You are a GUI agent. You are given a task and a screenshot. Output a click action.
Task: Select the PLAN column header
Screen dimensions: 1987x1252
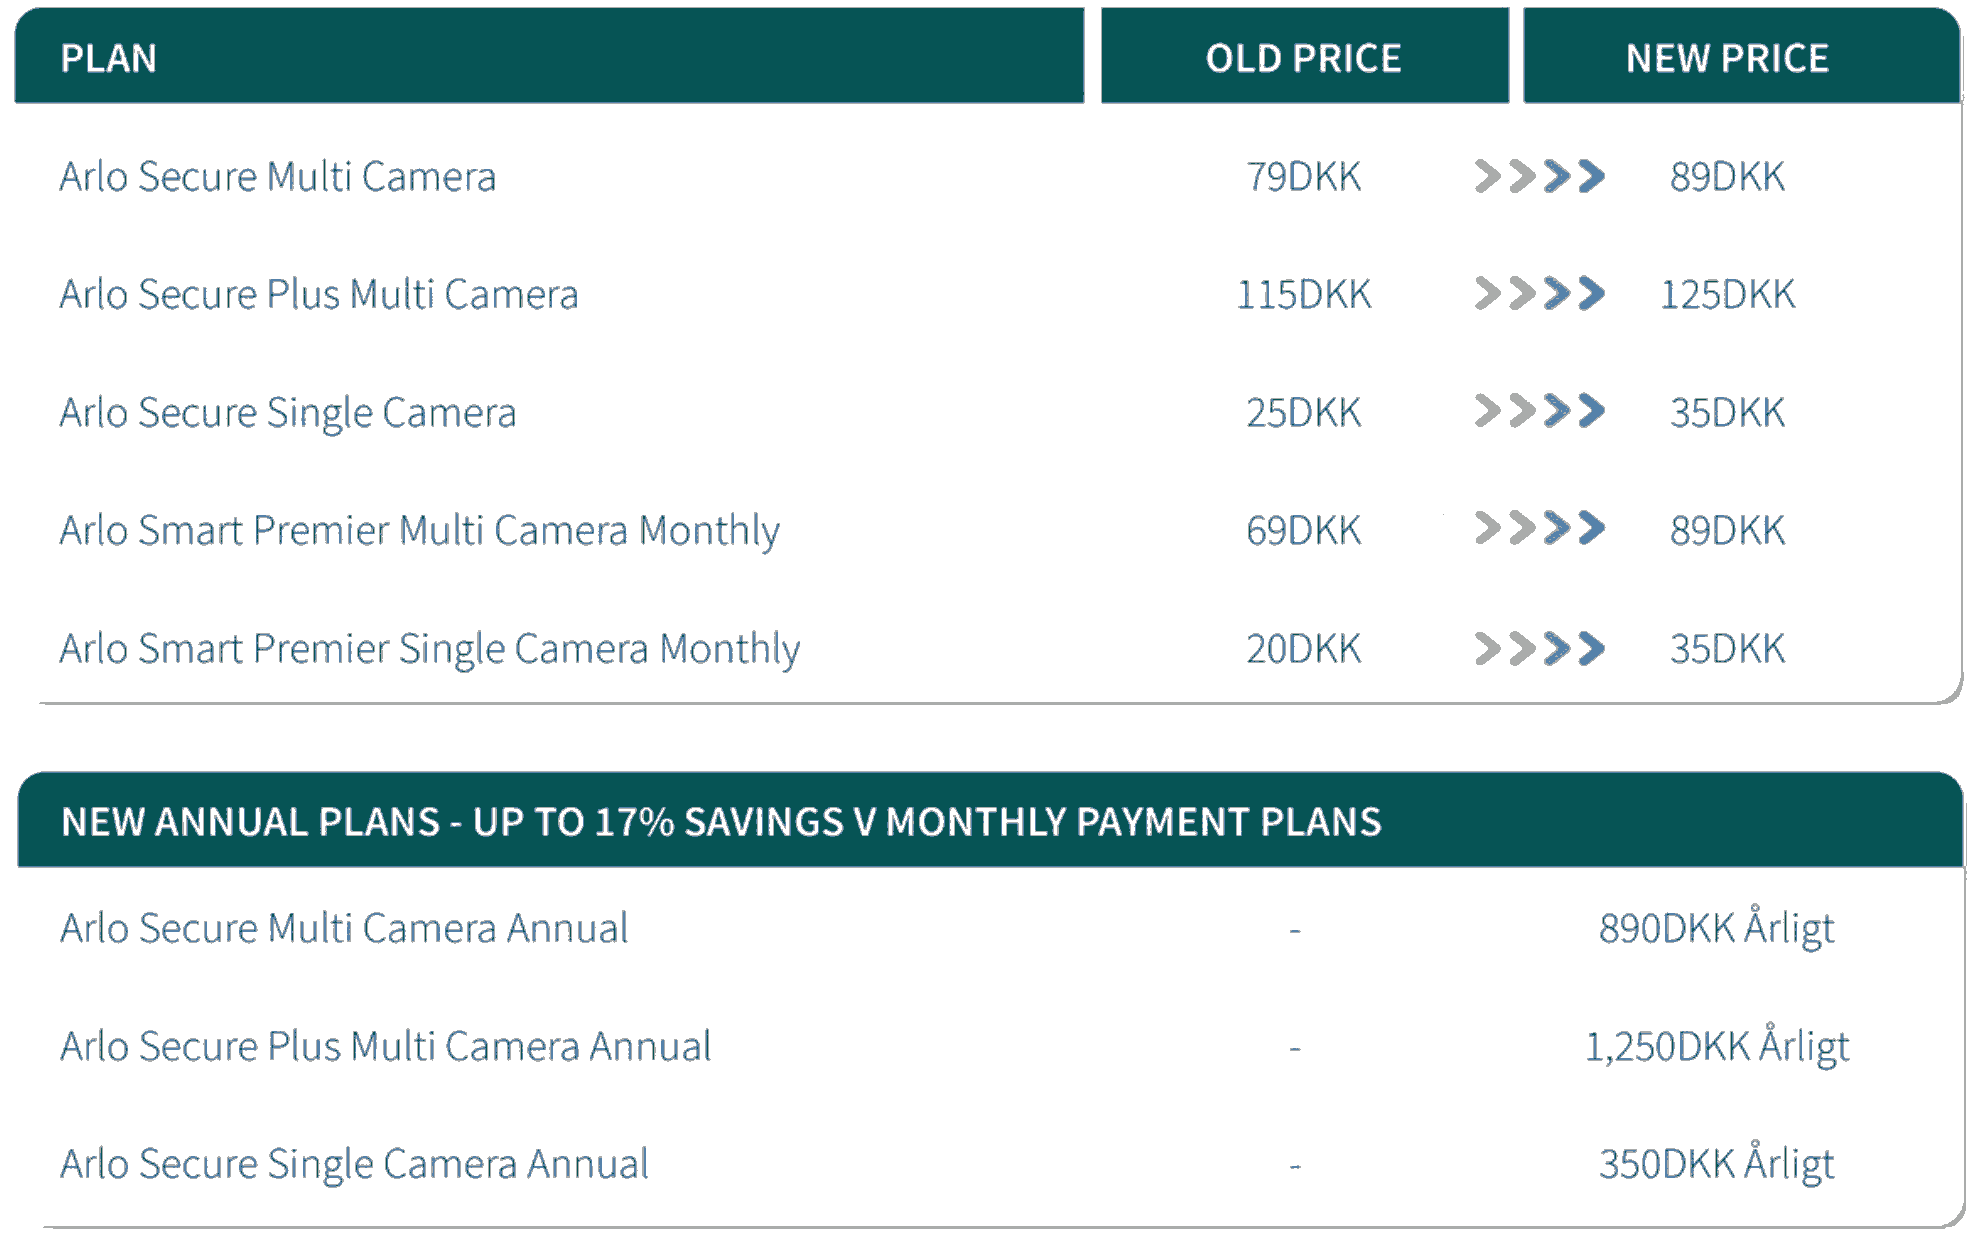click(108, 58)
